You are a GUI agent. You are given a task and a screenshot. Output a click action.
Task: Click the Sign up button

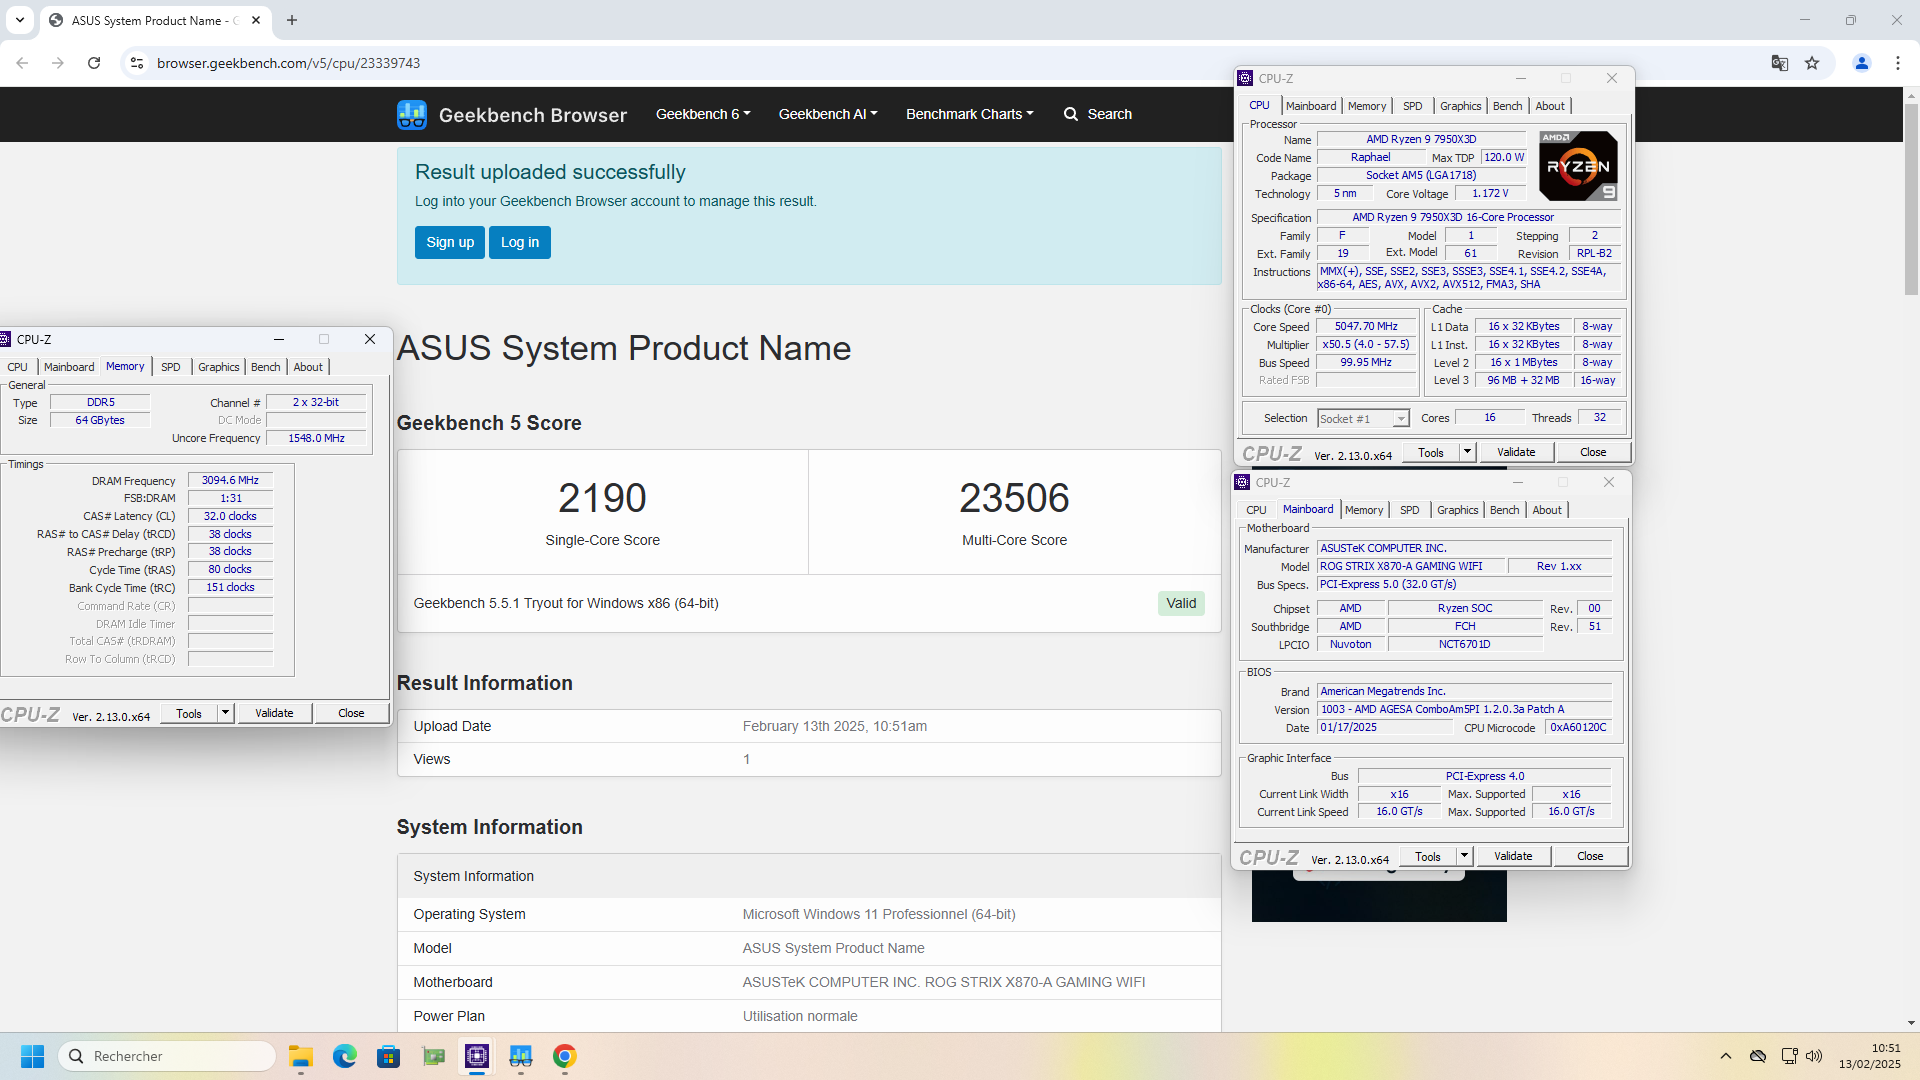pos(450,242)
